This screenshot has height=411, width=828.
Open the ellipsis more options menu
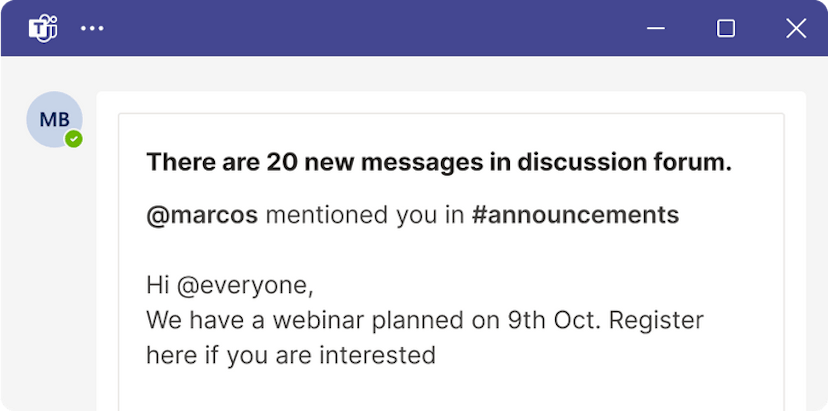pos(92,28)
